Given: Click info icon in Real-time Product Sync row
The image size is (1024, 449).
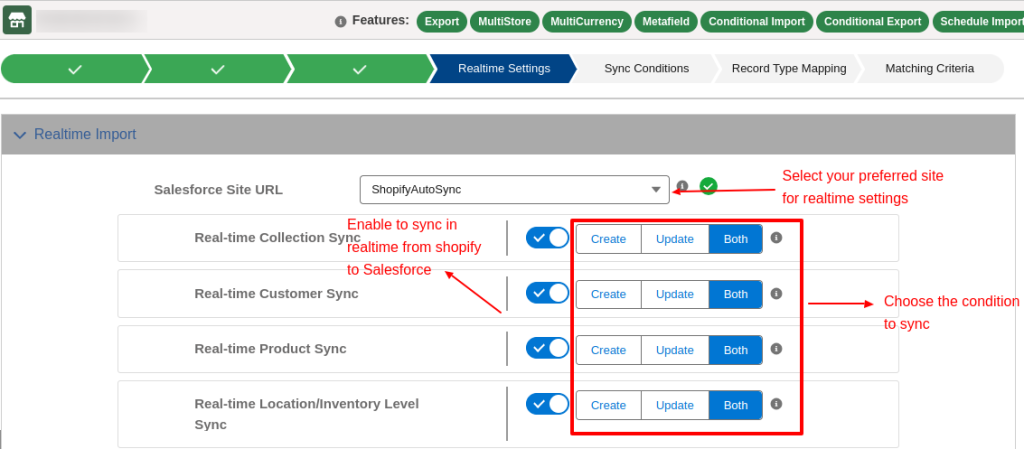Looking at the screenshot, I should (x=776, y=348).
